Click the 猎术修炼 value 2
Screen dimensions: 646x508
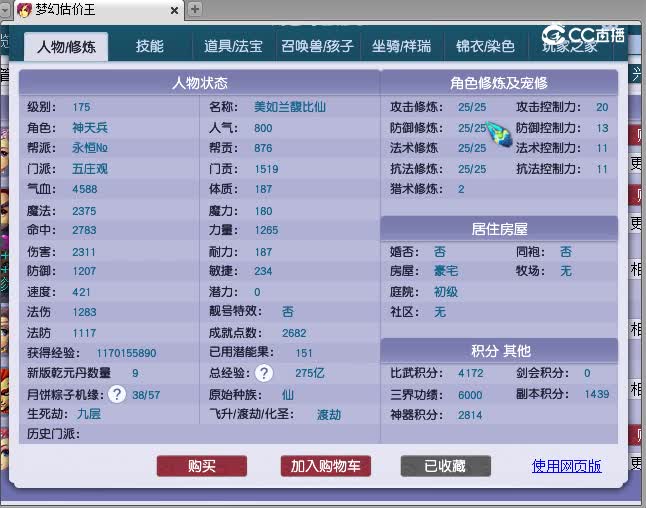[461, 189]
